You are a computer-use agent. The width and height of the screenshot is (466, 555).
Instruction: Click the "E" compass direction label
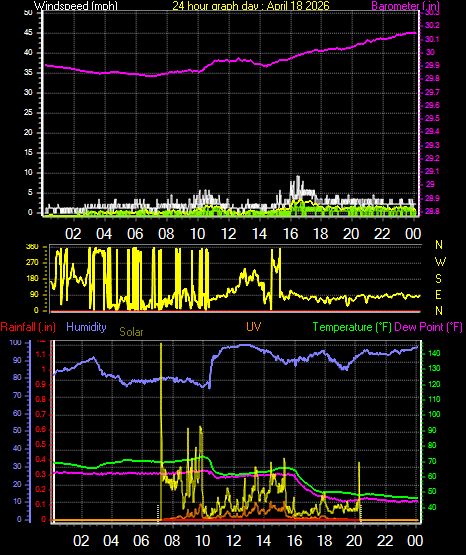click(x=438, y=294)
